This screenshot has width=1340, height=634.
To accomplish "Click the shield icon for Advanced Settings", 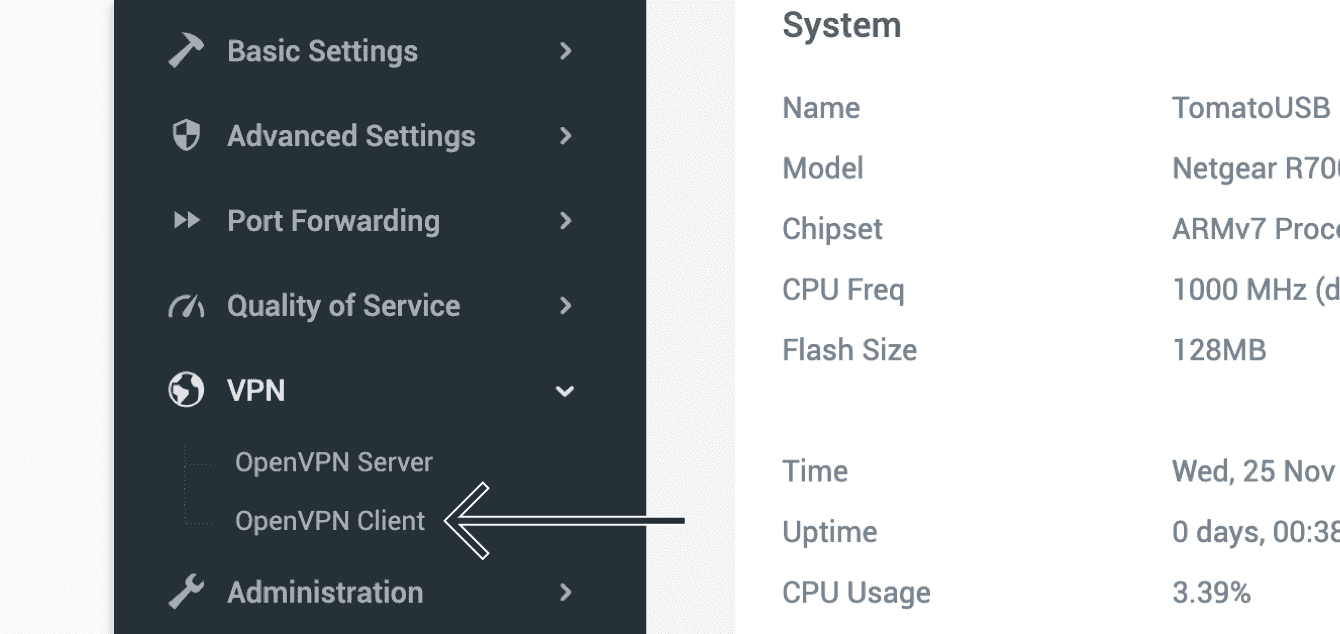I will (x=187, y=136).
